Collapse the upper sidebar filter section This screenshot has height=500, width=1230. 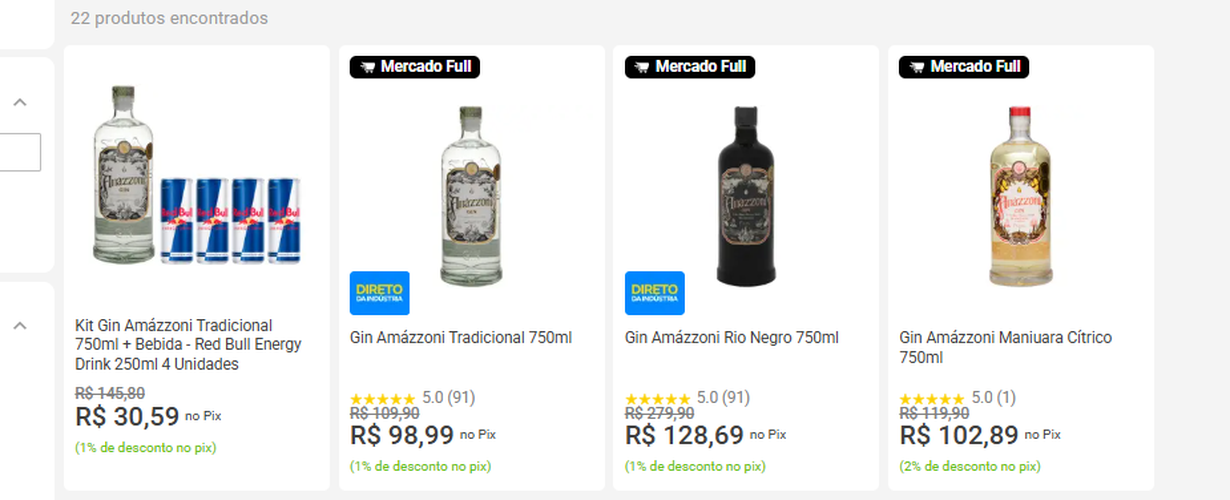pyautogui.click(x=19, y=102)
